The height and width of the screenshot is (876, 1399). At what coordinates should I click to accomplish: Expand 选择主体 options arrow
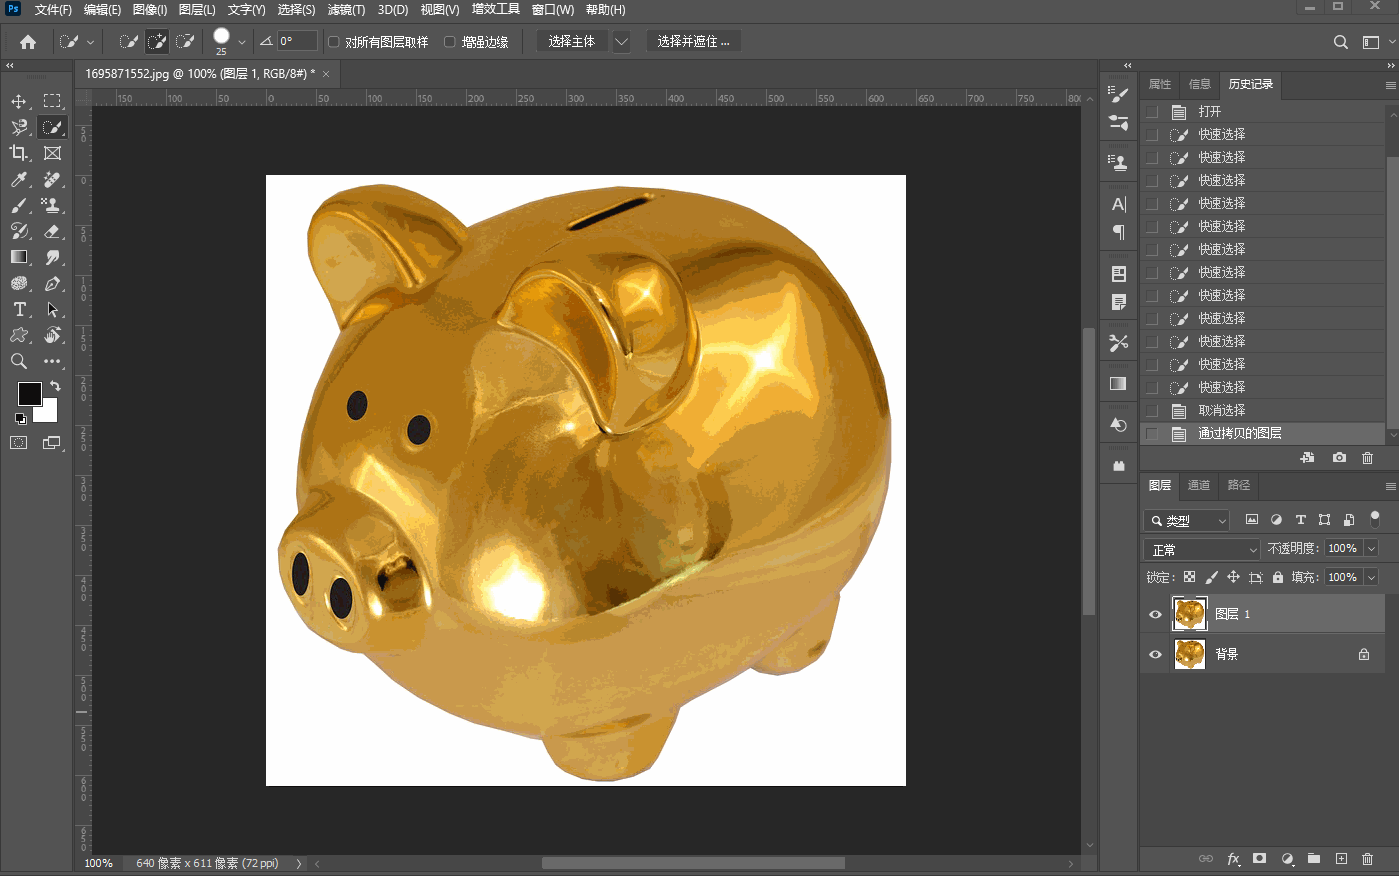tap(621, 42)
